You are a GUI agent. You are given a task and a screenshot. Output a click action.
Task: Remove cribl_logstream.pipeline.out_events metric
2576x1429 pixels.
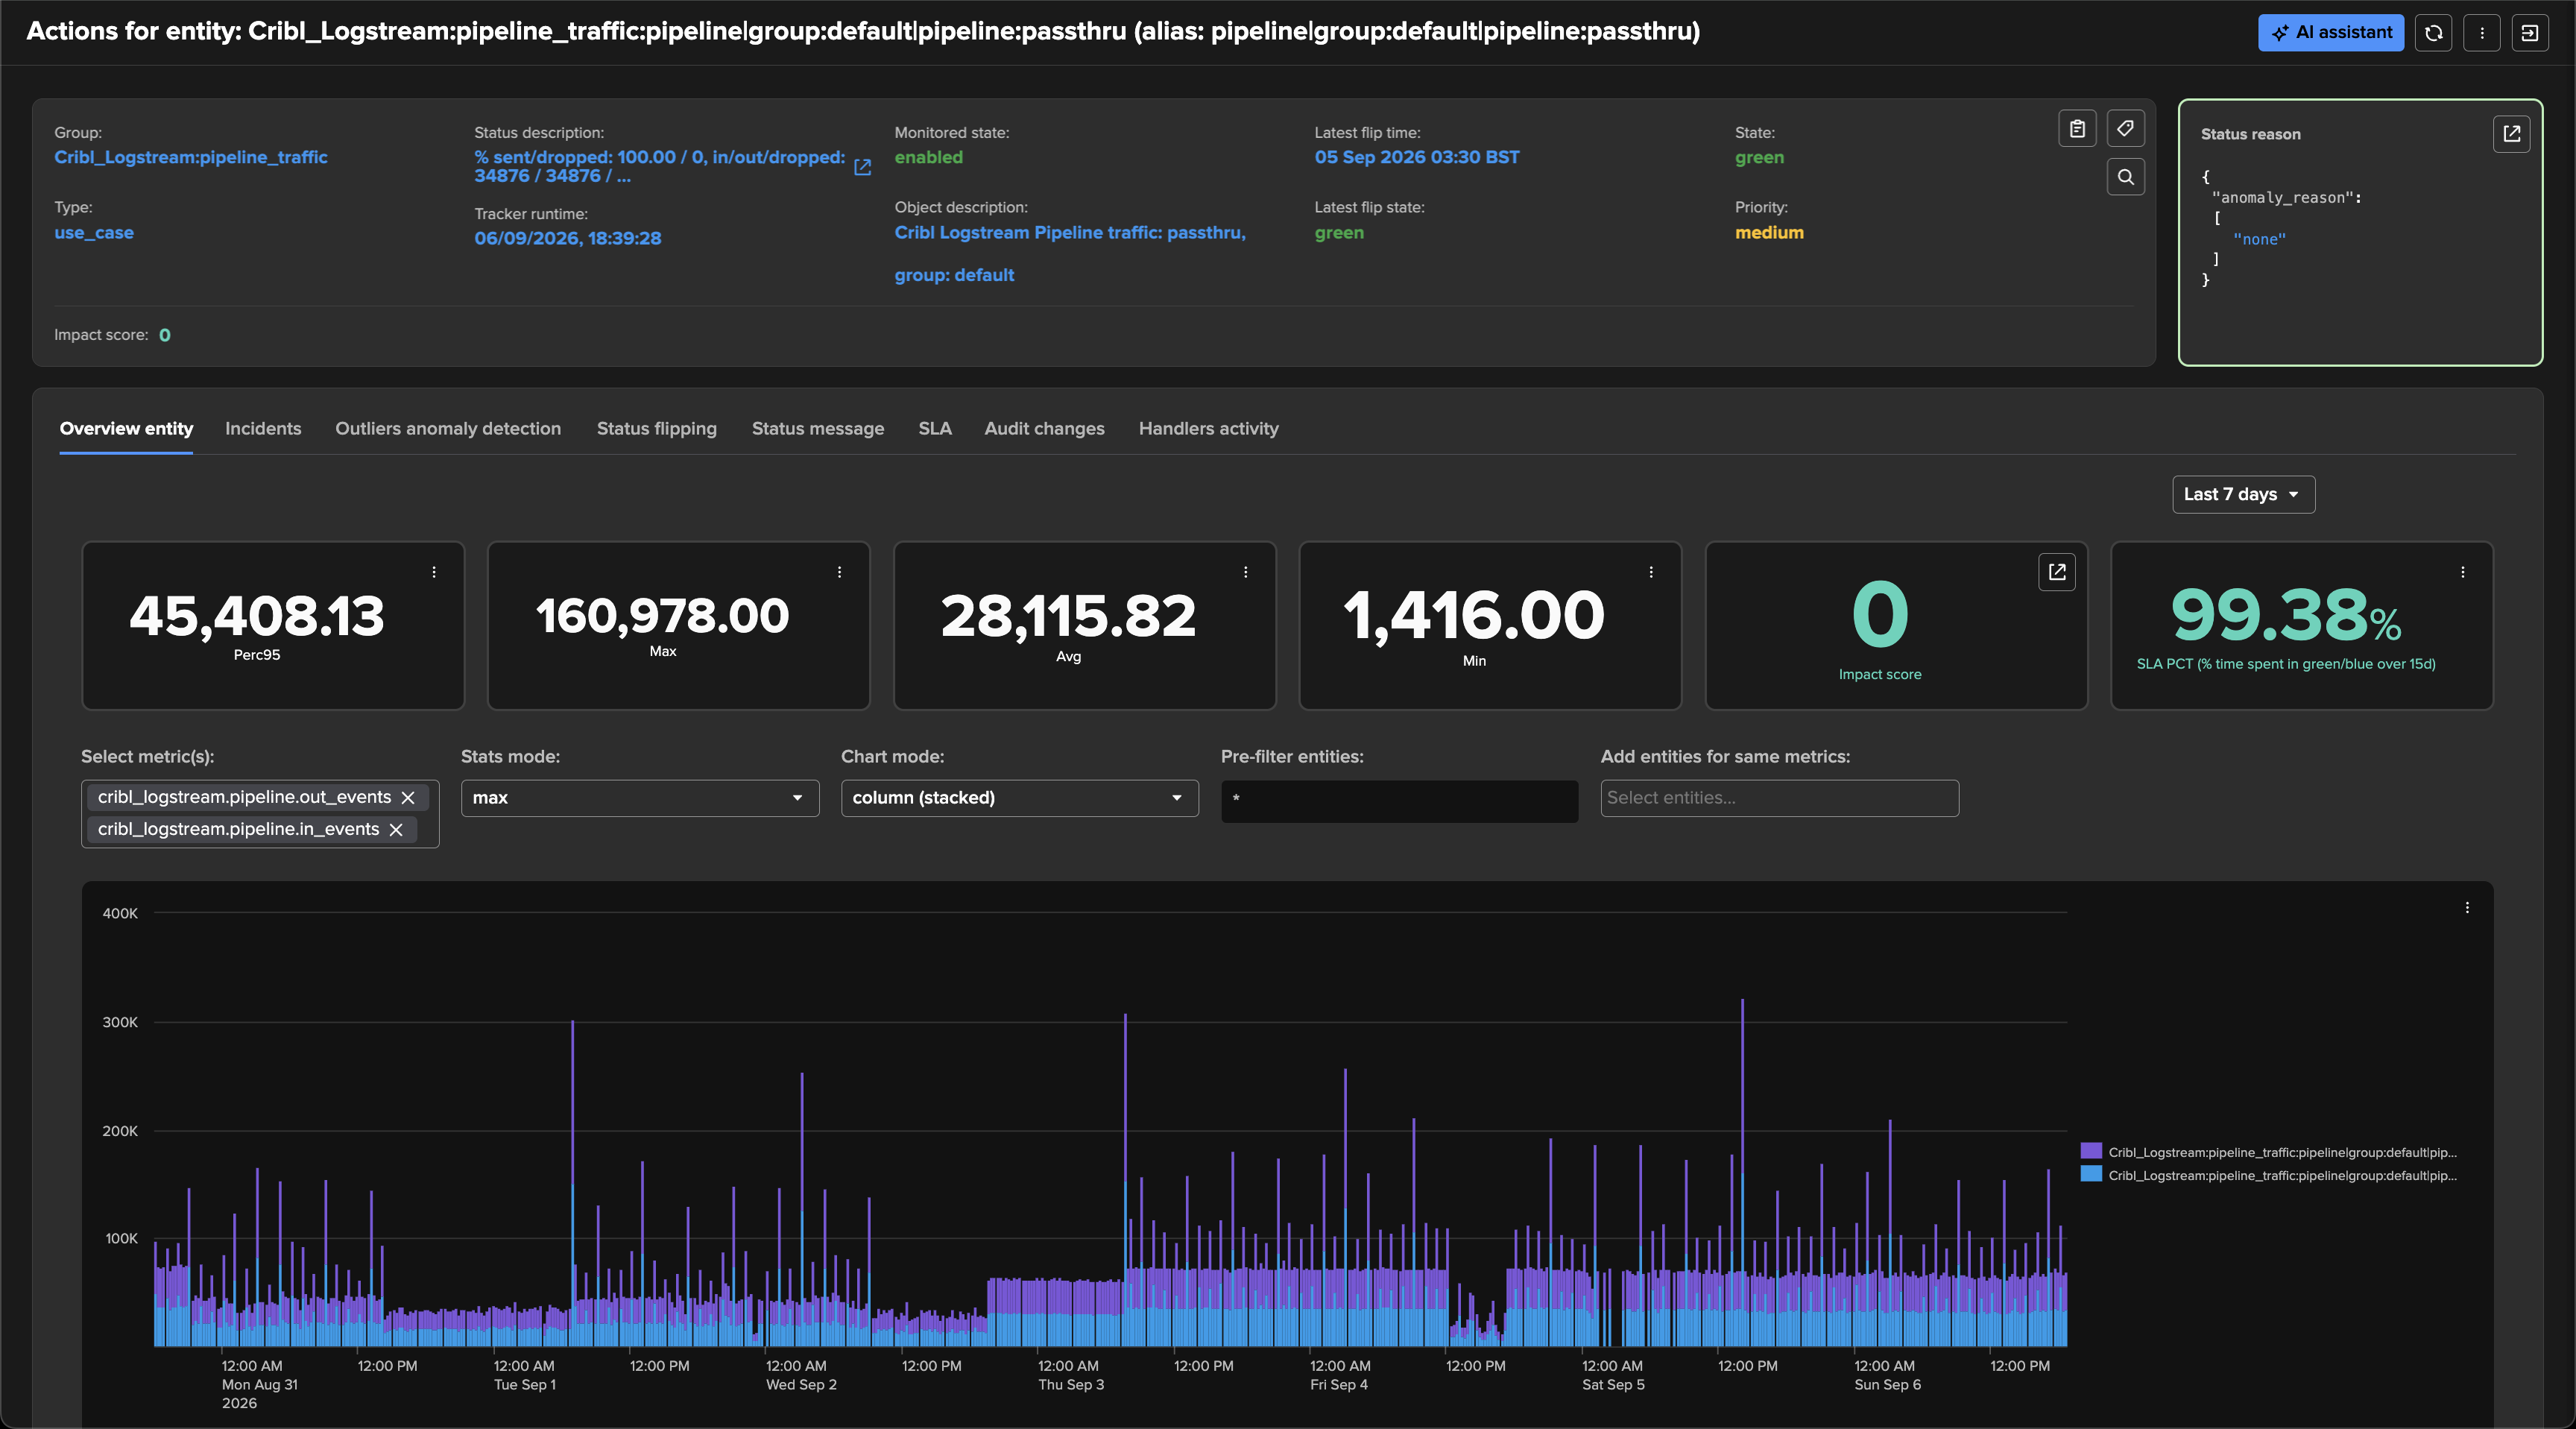point(408,798)
